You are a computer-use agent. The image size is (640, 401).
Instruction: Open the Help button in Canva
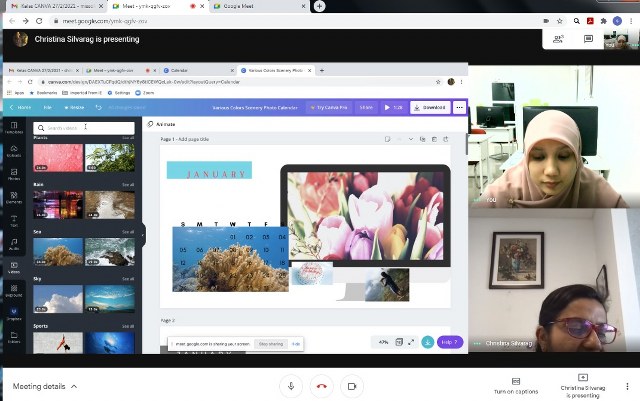click(450, 342)
